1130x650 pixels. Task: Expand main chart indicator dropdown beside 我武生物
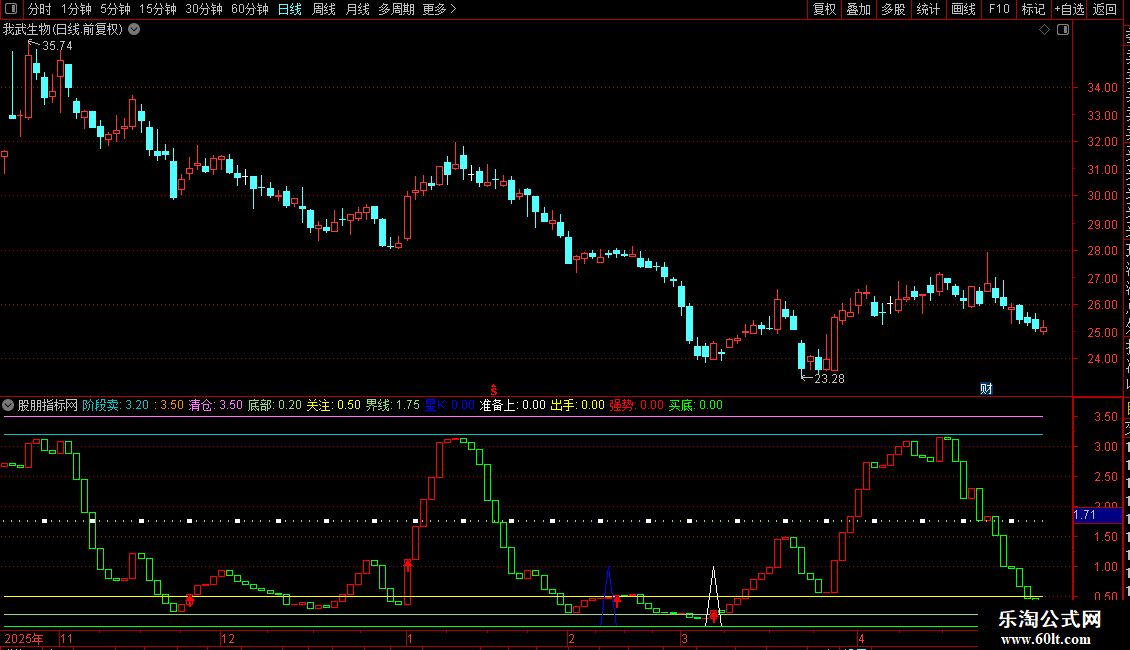134,30
